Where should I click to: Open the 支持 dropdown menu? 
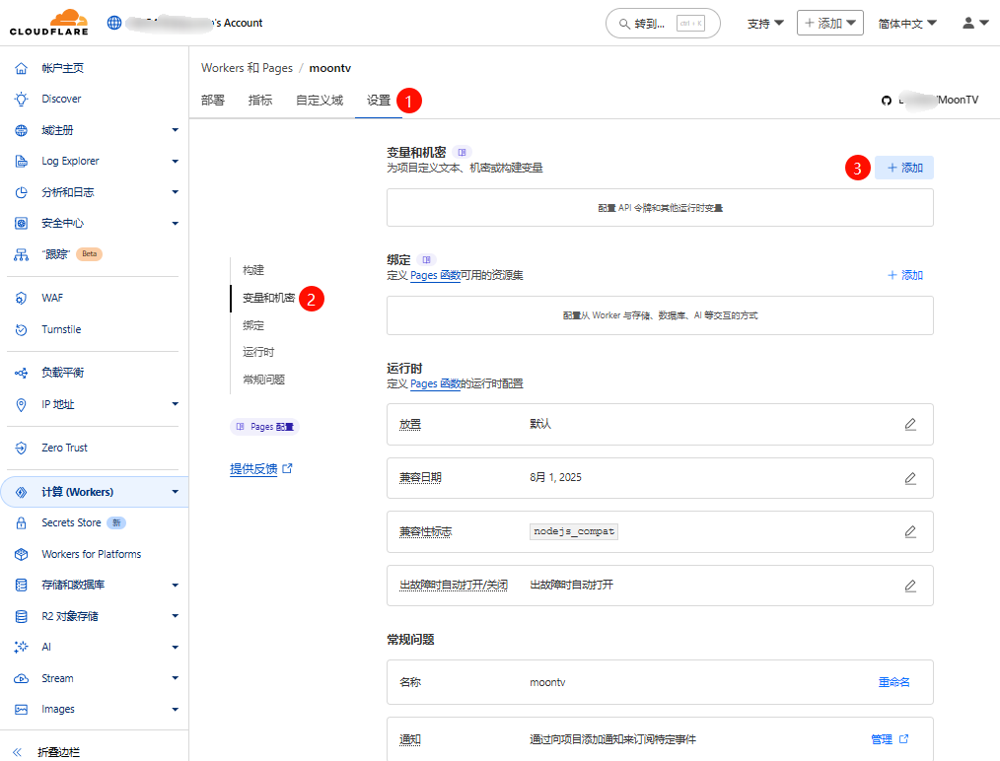coord(765,23)
